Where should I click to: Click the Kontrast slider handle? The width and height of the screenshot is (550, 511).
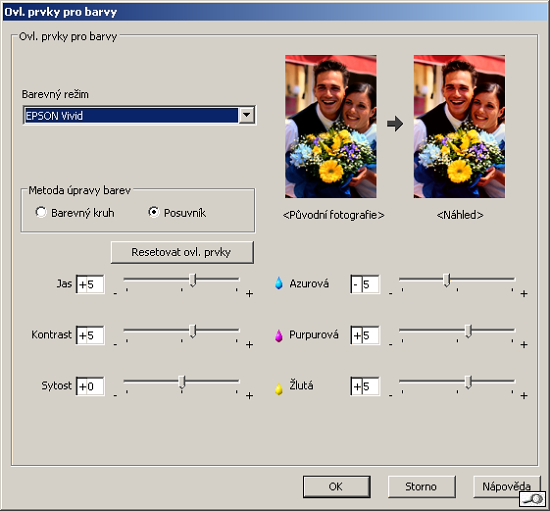193,331
